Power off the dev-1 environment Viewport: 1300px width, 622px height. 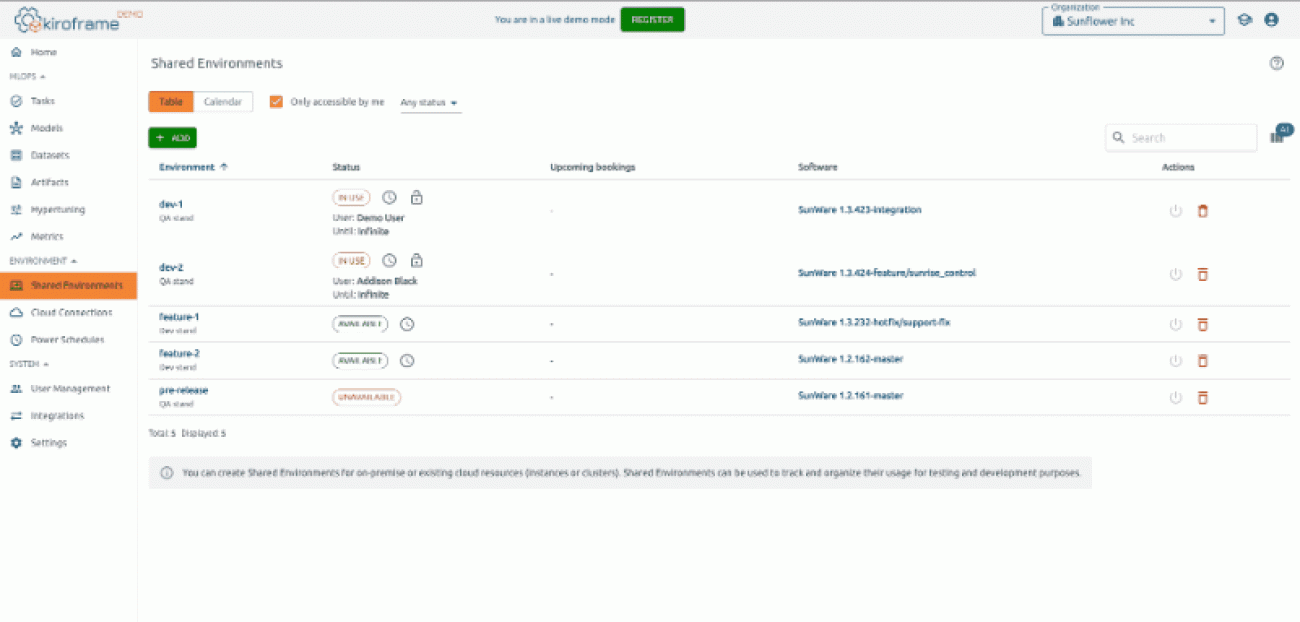point(1175,211)
